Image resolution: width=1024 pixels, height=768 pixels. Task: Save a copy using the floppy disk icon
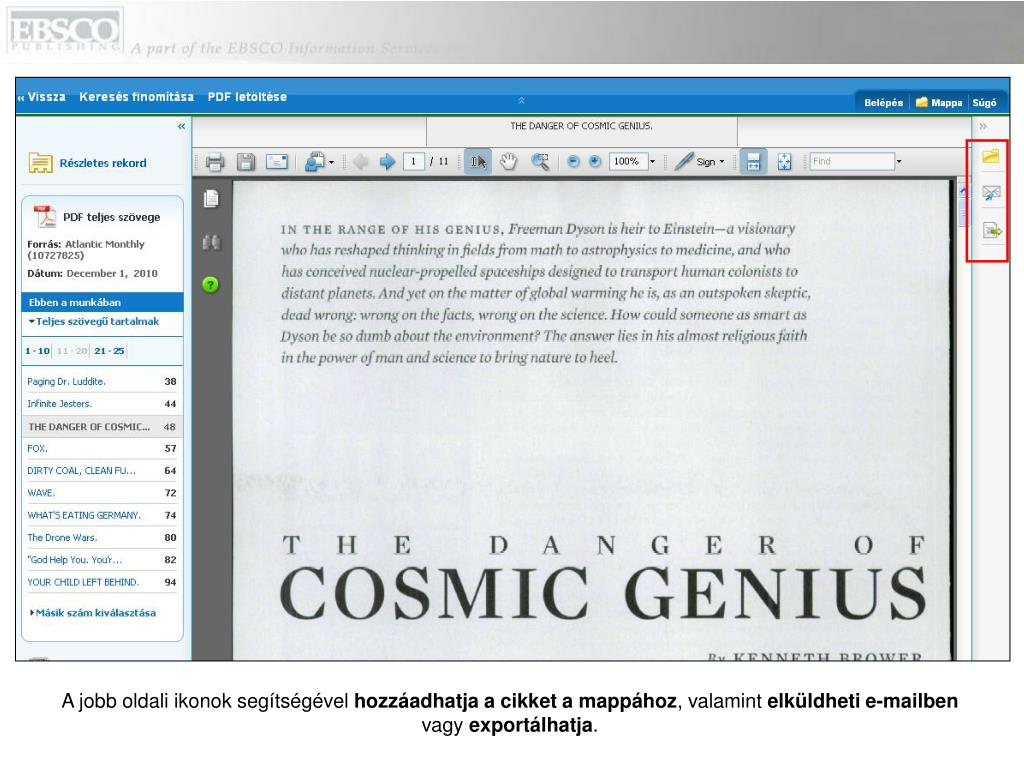tap(246, 161)
